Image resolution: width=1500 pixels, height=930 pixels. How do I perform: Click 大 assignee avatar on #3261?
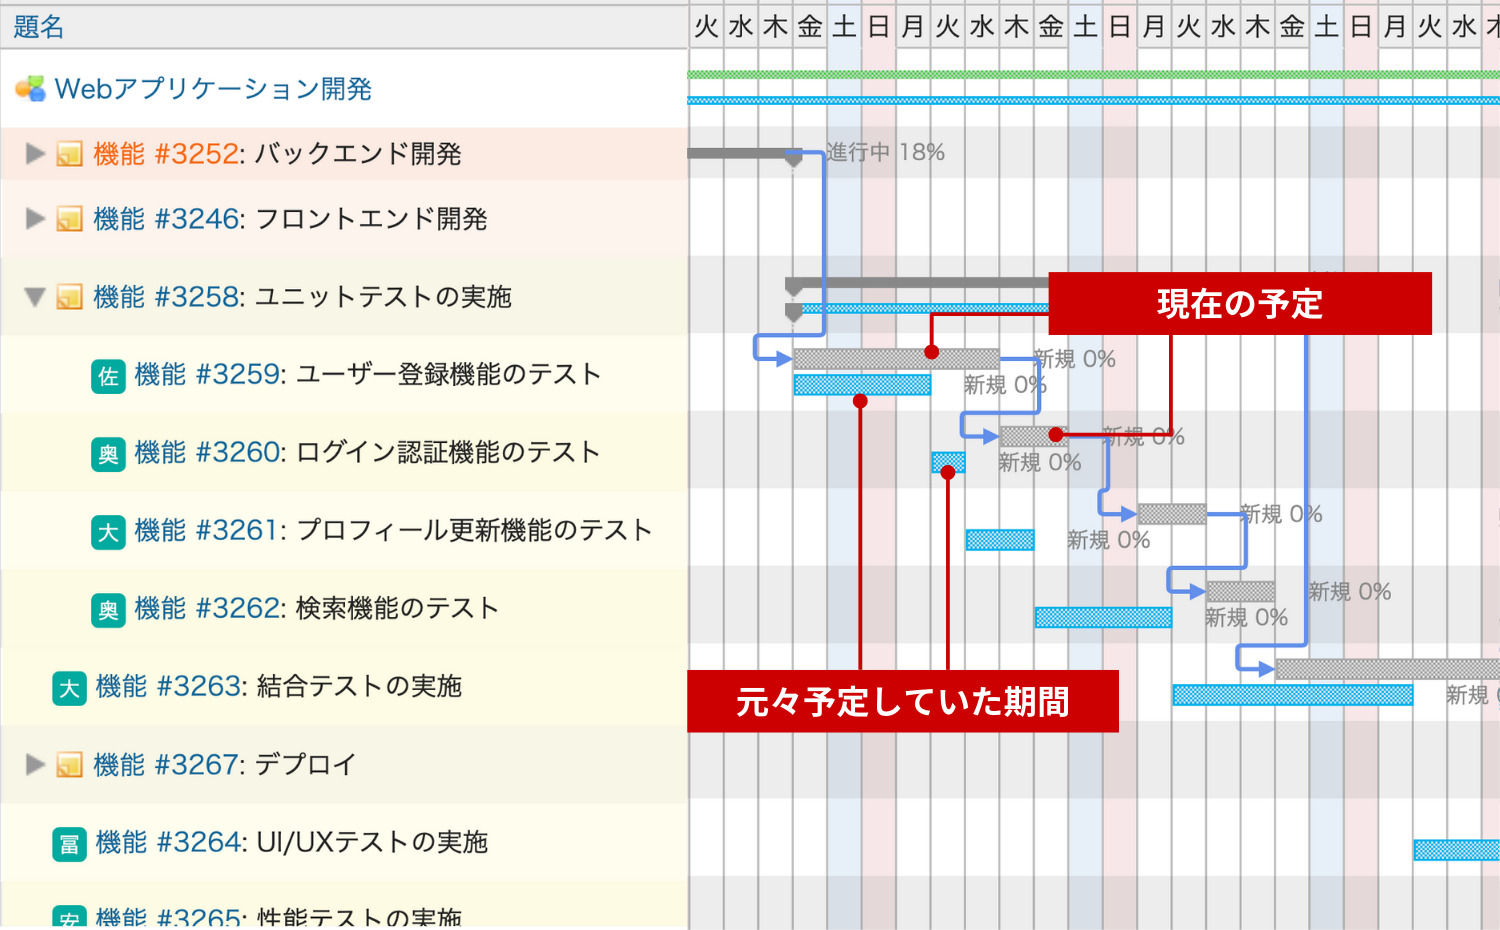(x=108, y=532)
